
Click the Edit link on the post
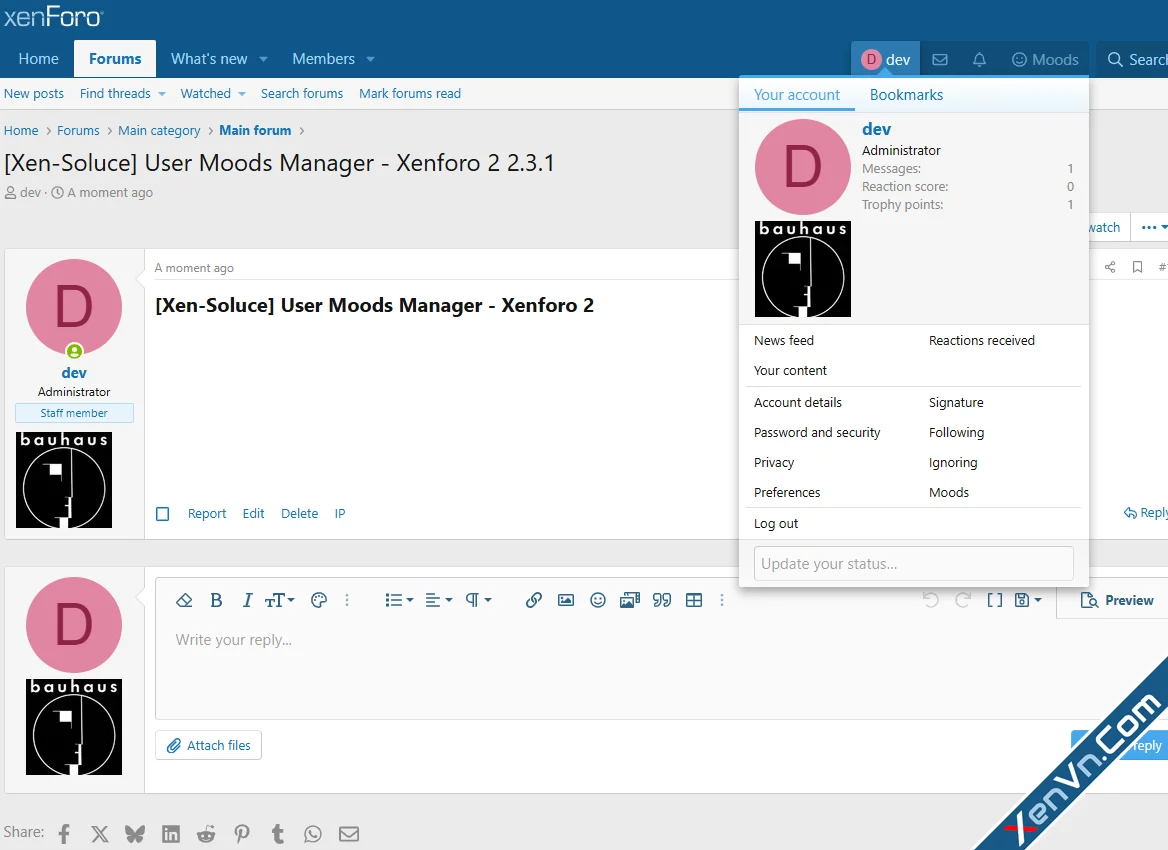coord(253,514)
